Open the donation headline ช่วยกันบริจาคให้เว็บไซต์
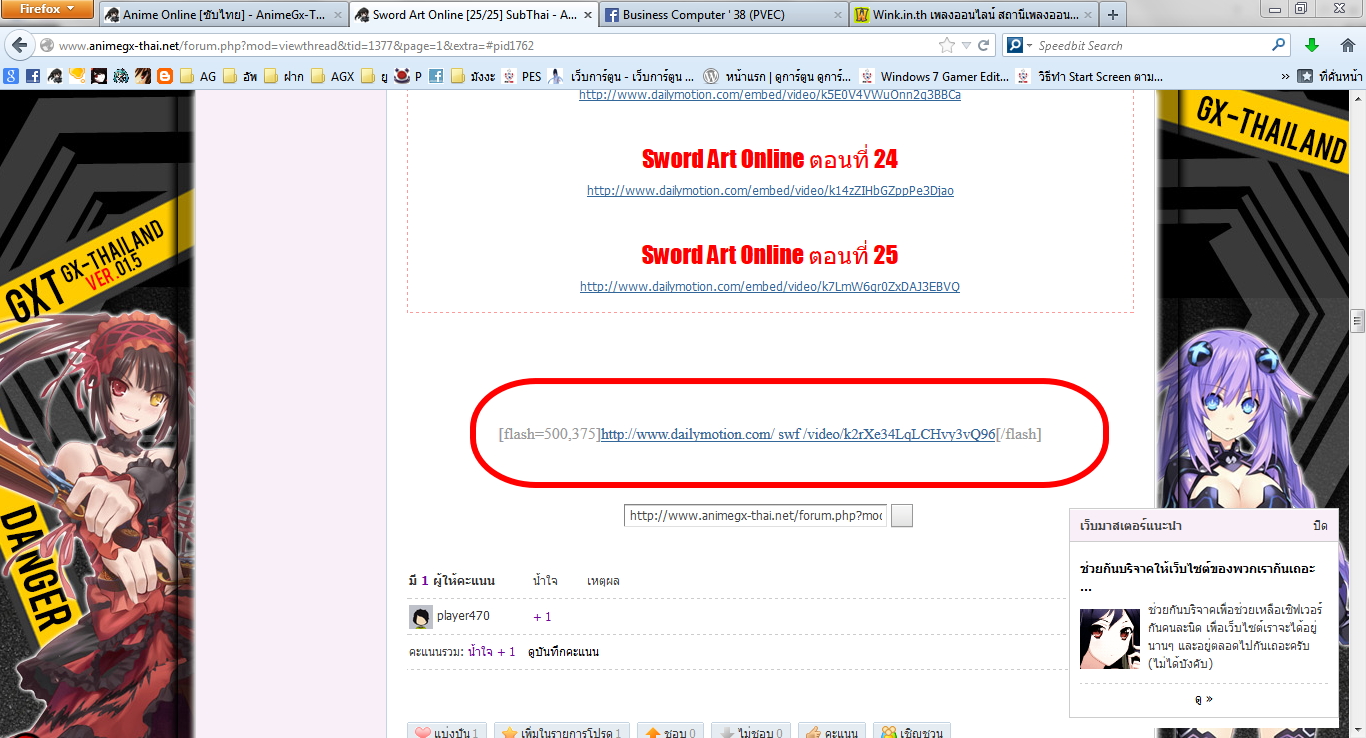This screenshot has width=1366, height=738. (1197, 577)
